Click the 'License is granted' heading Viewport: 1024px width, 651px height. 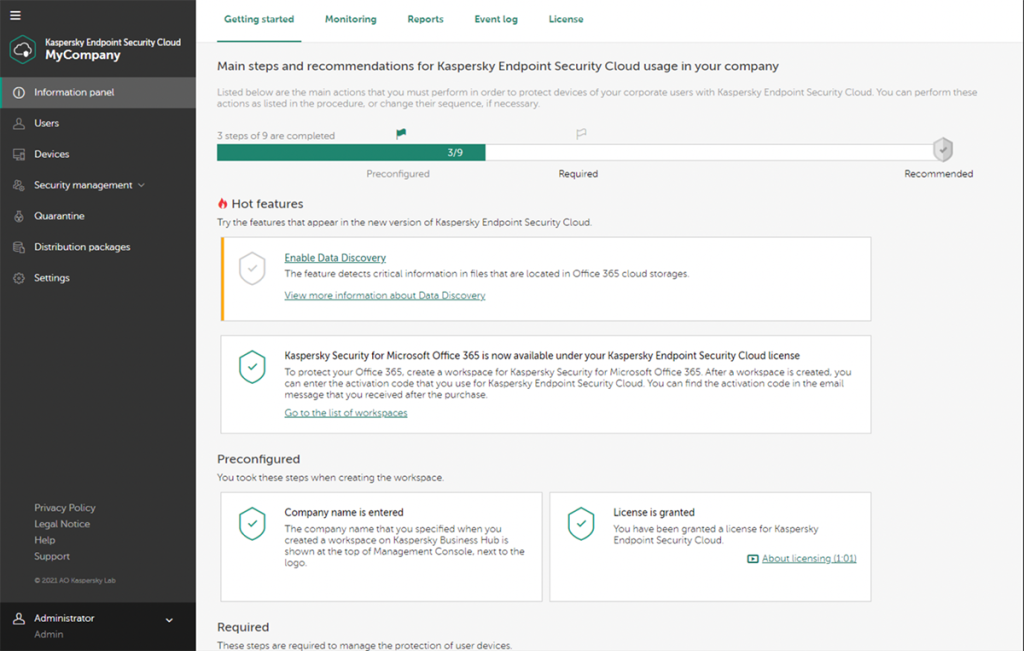(654, 513)
